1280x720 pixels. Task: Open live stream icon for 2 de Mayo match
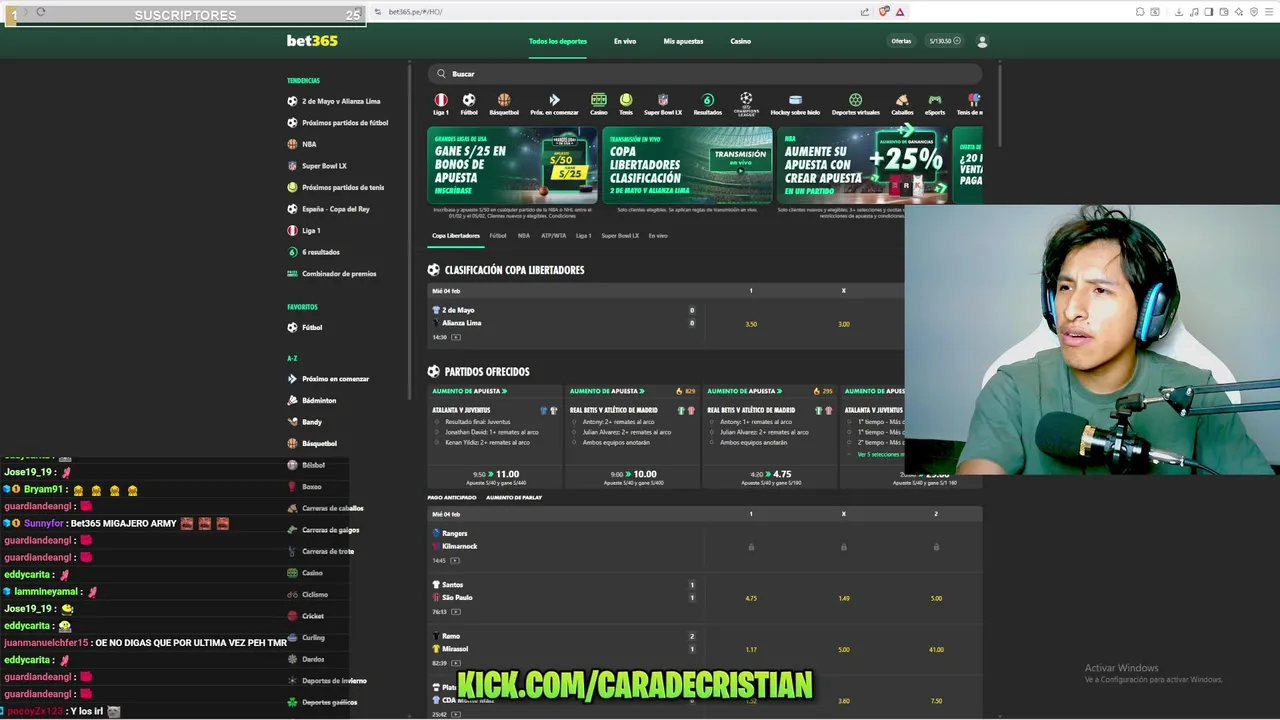pos(456,337)
